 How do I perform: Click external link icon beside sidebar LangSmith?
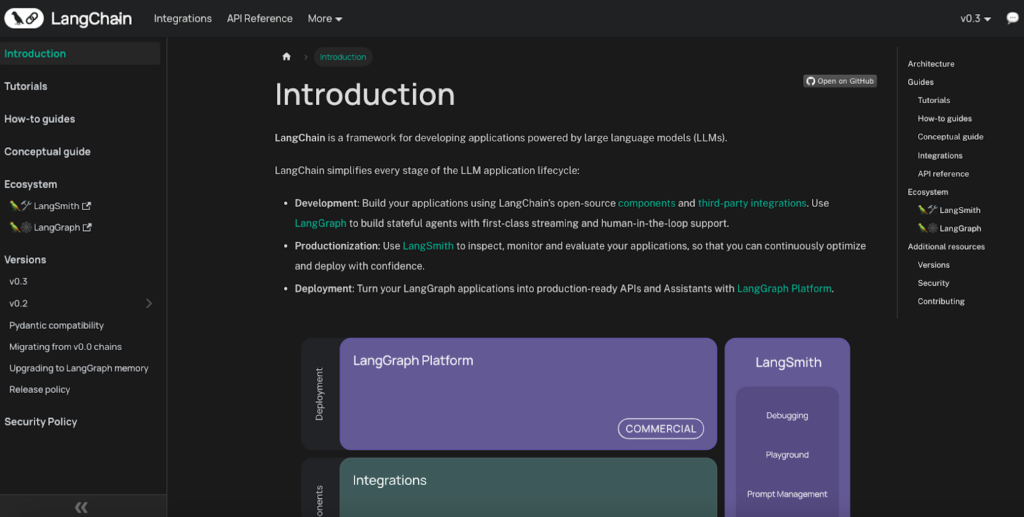(x=86, y=206)
